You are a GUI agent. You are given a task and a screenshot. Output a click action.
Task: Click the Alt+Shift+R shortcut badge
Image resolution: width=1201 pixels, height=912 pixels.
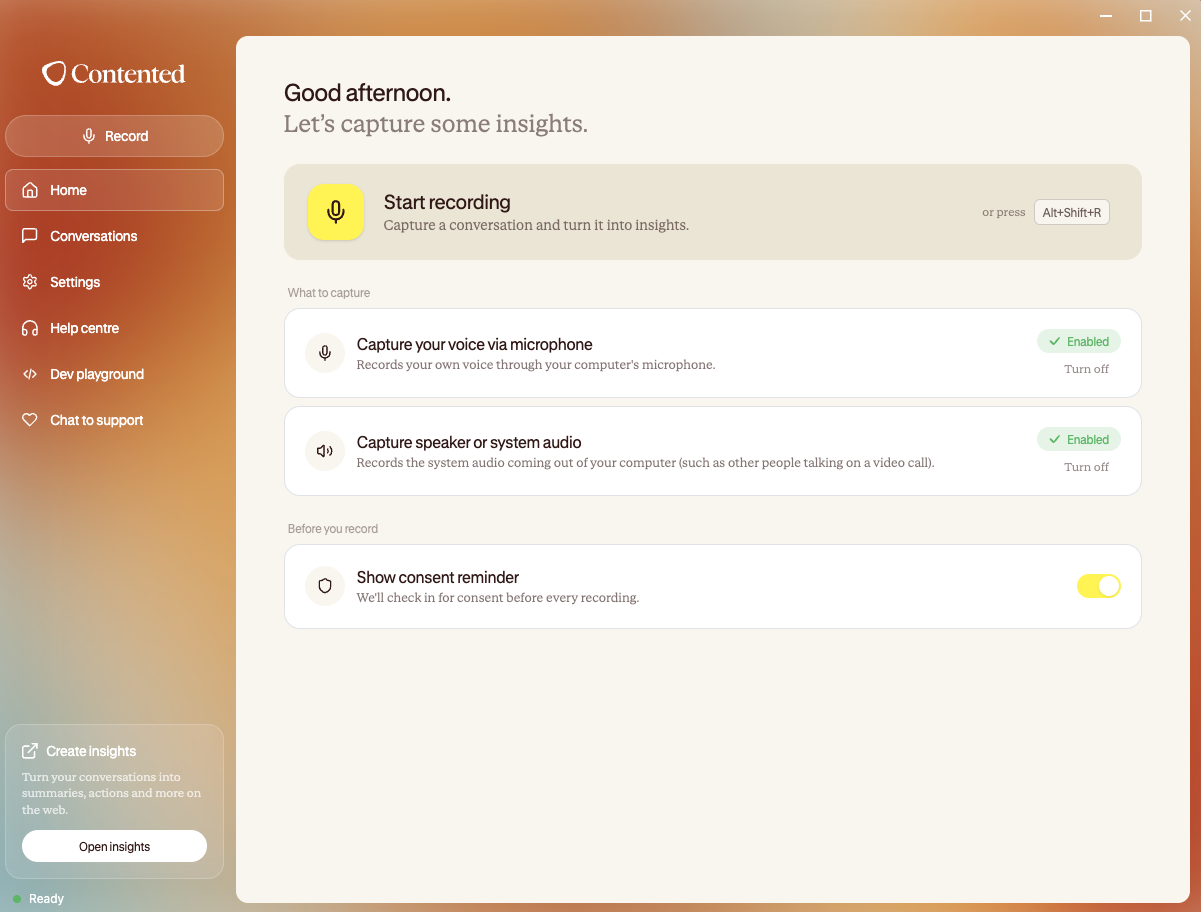[1071, 212]
